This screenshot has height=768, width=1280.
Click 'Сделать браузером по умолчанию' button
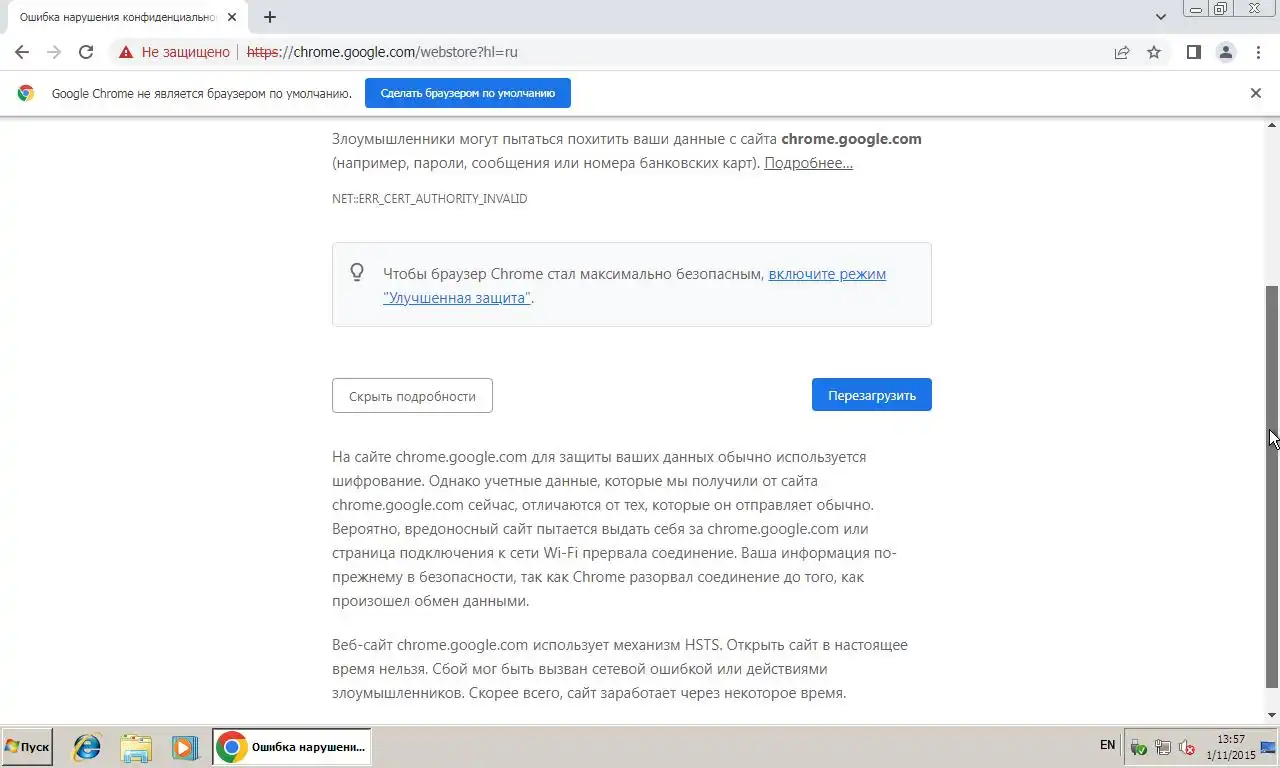tap(467, 93)
